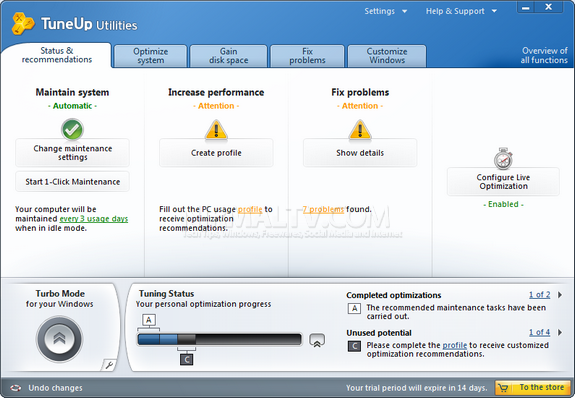
Task: Click the shopping cart icon in the status bar
Action: pyautogui.click(x=503, y=388)
